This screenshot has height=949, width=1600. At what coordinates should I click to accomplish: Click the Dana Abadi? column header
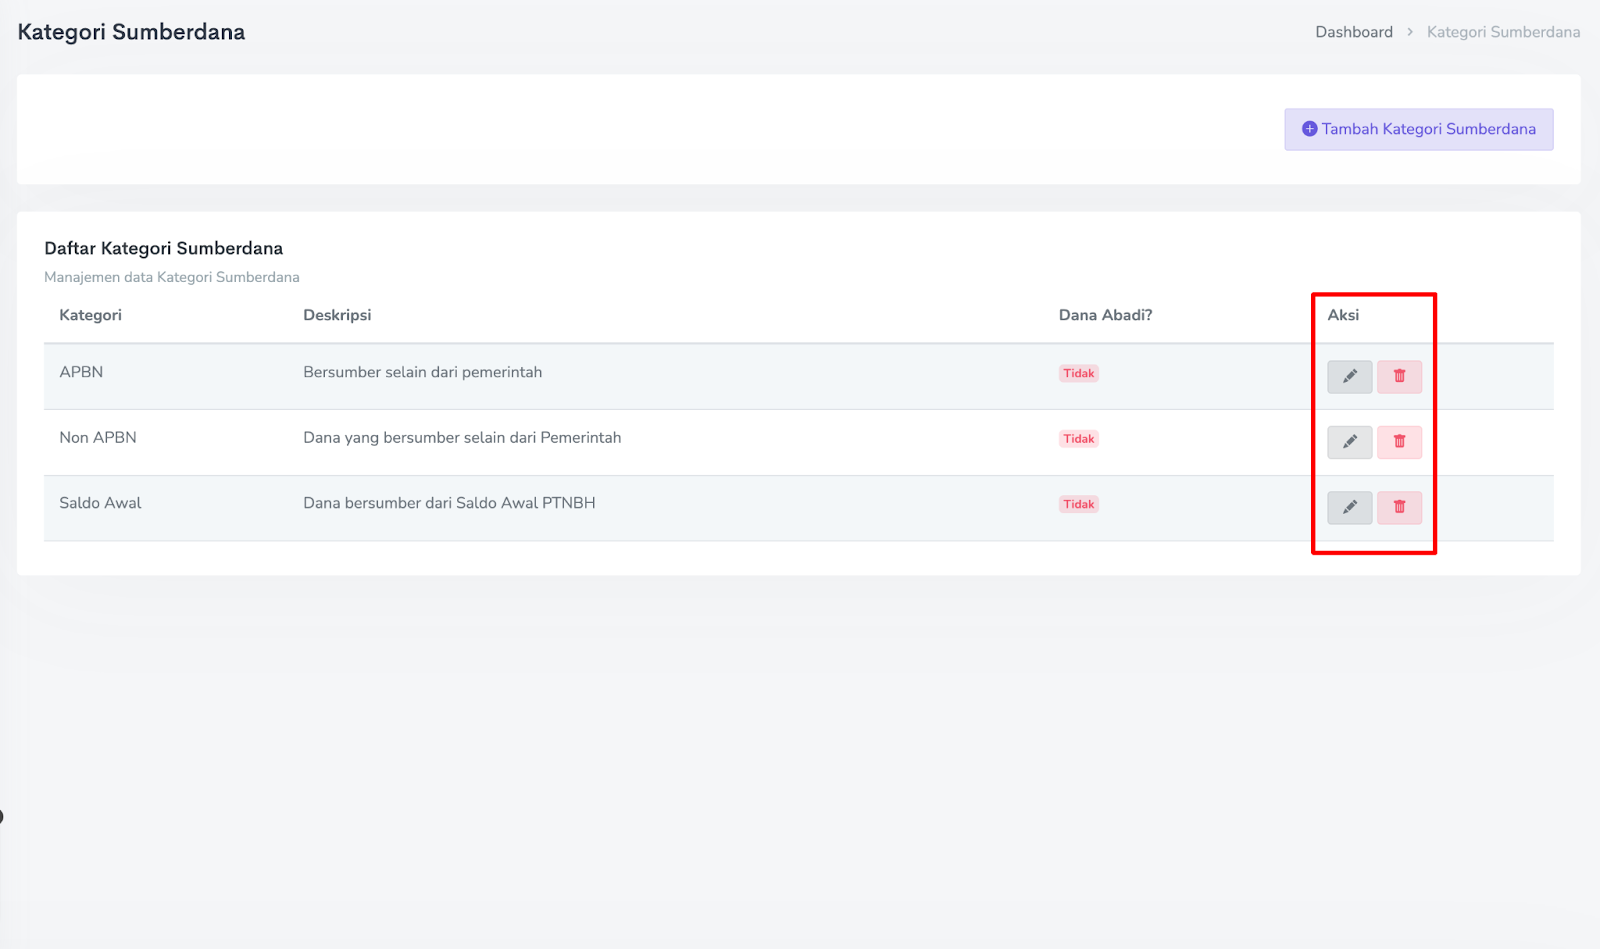(x=1105, y=315)
